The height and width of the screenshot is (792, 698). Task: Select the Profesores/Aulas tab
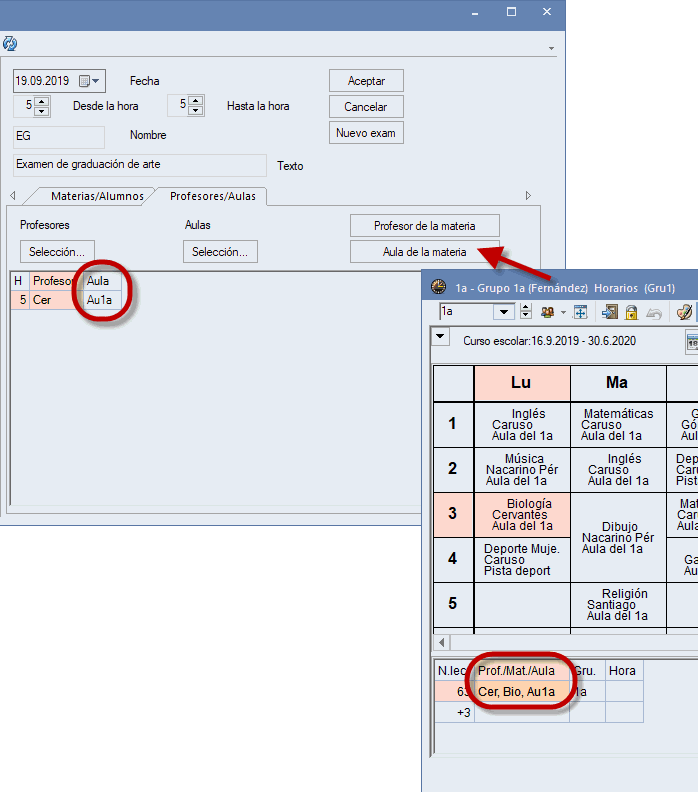pyautogui.click(x=212, y=196)
